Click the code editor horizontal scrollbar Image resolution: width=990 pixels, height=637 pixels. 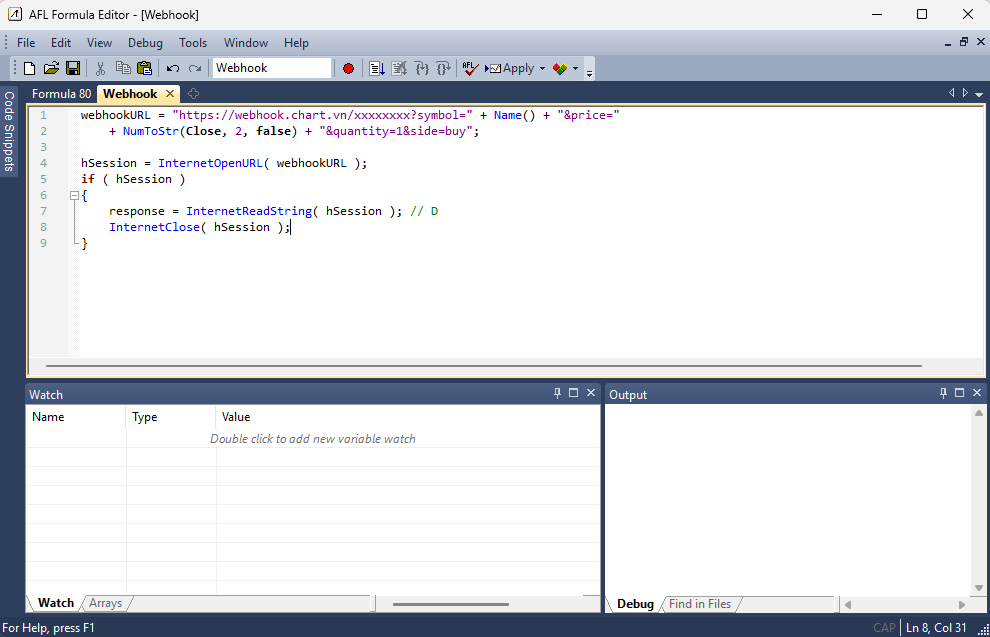tap(484, 366)
